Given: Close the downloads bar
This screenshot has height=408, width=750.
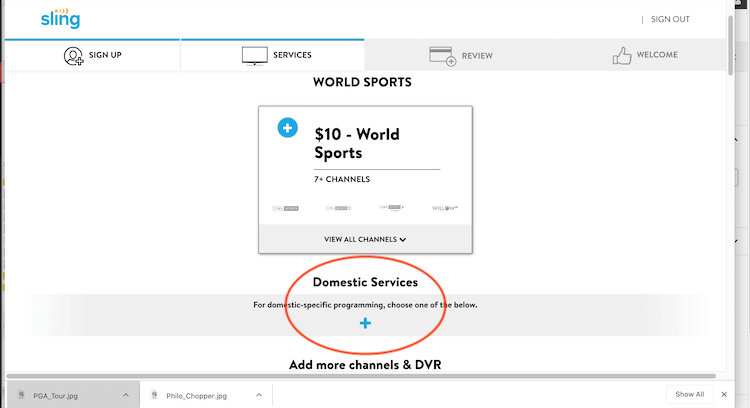Looking at the screenshot, I should 724,395.
